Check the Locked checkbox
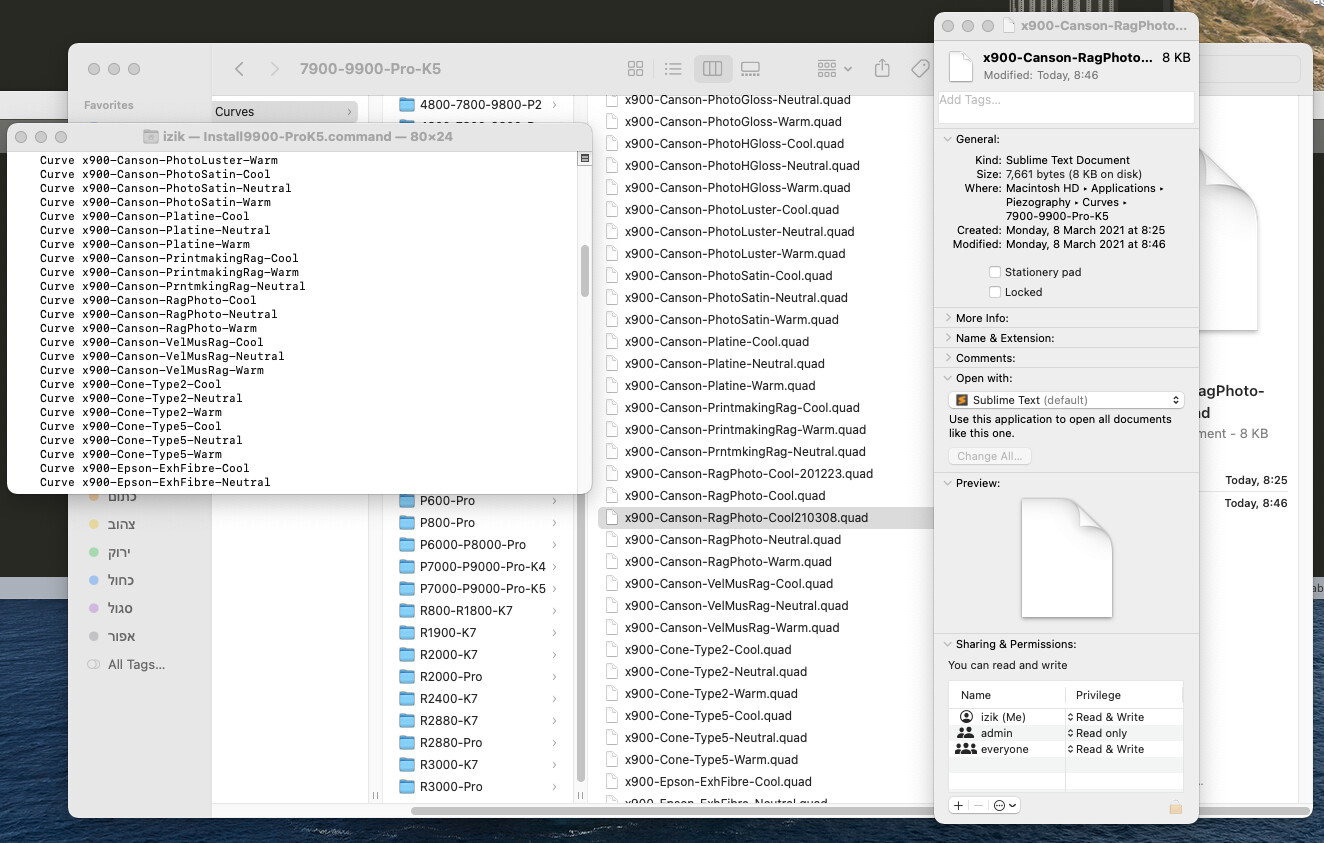This screenshot has width=1324, height=843. (995, 292)
